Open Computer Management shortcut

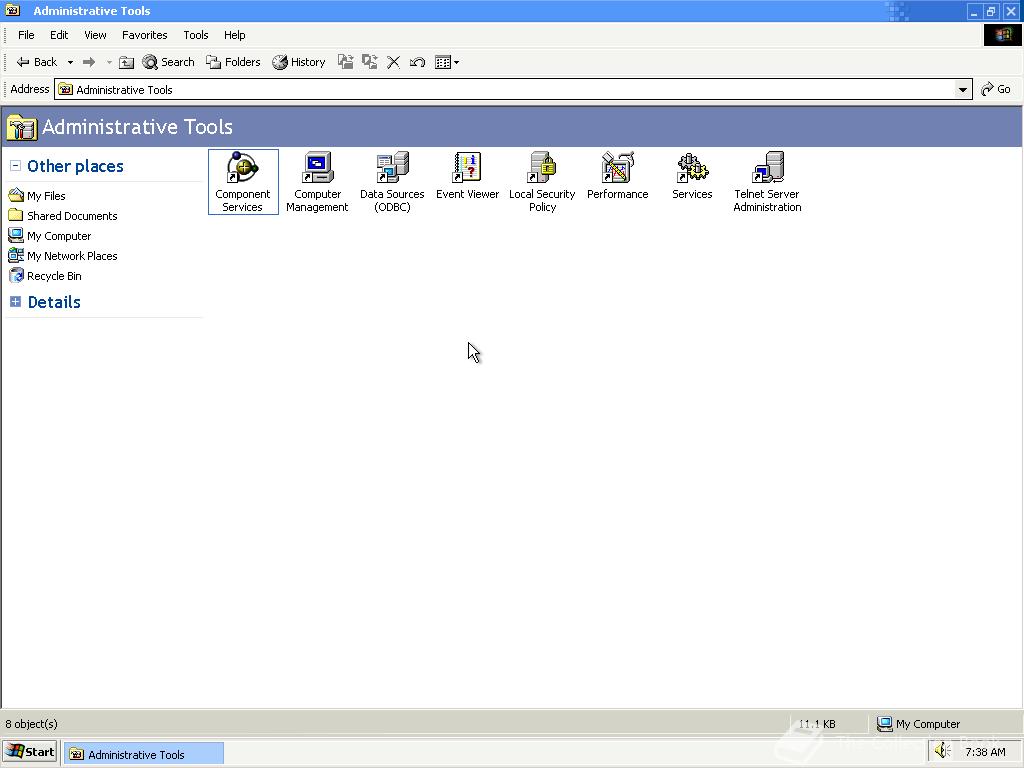[x=317, y=182]
